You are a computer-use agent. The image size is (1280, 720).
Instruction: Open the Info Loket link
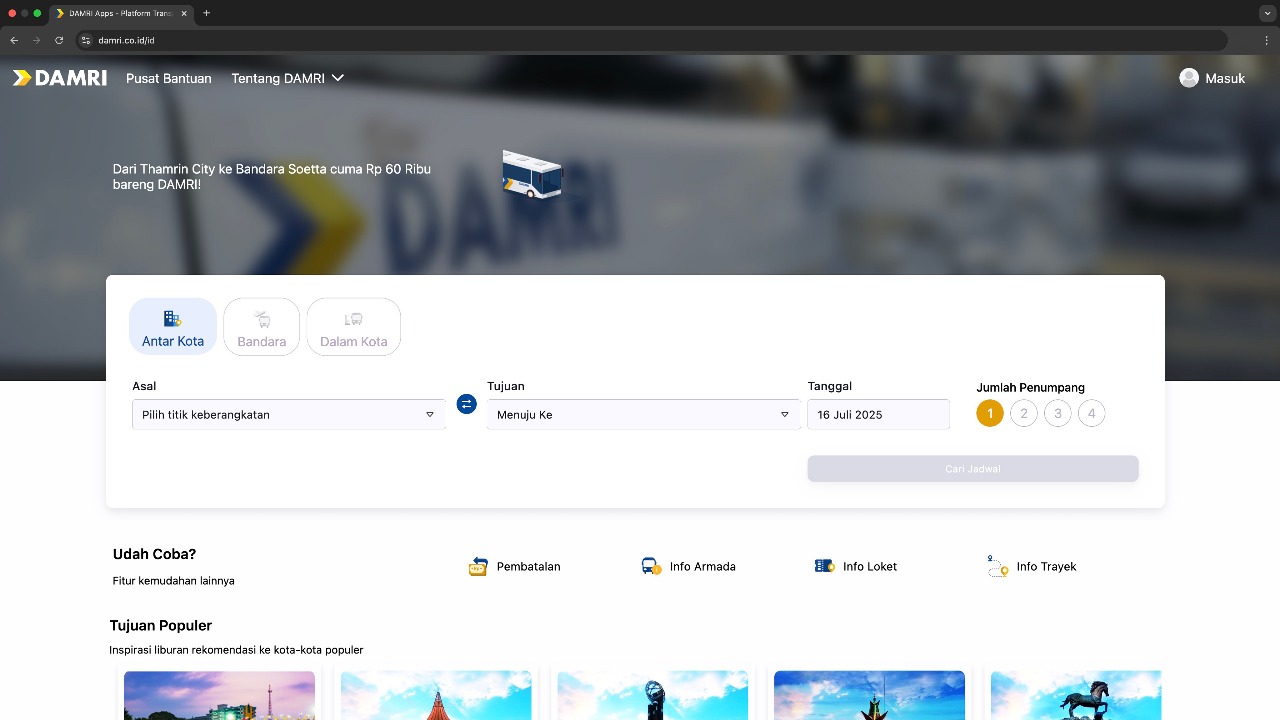pos(870,566)
